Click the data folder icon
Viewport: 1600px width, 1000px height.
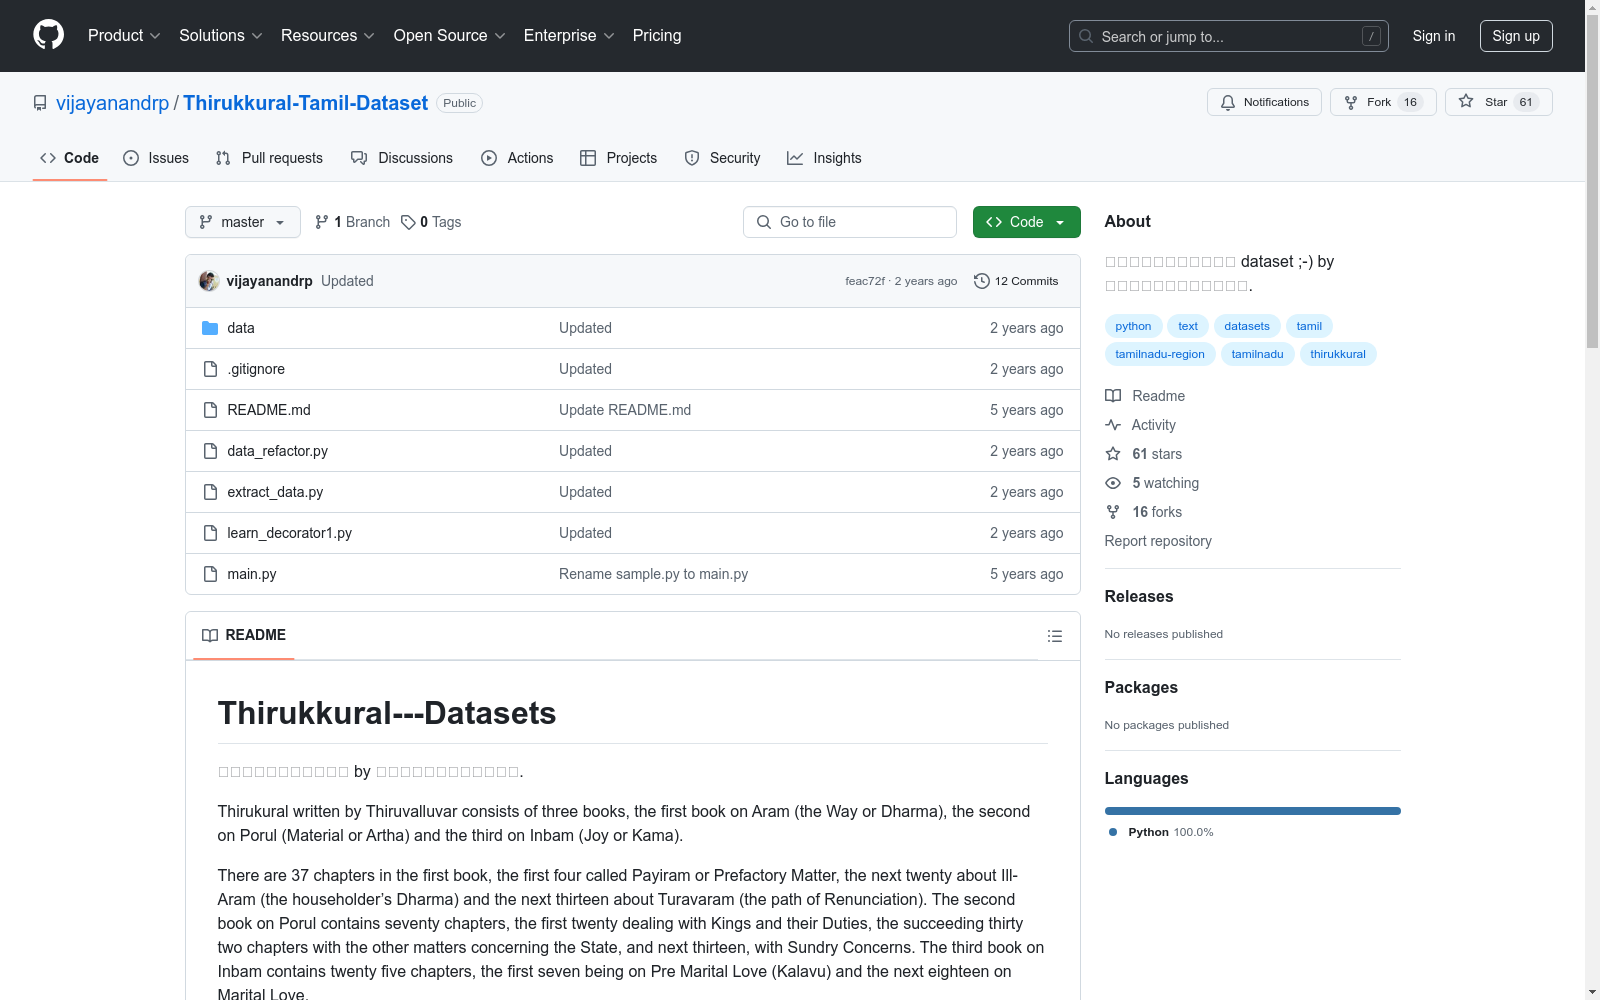210,328
